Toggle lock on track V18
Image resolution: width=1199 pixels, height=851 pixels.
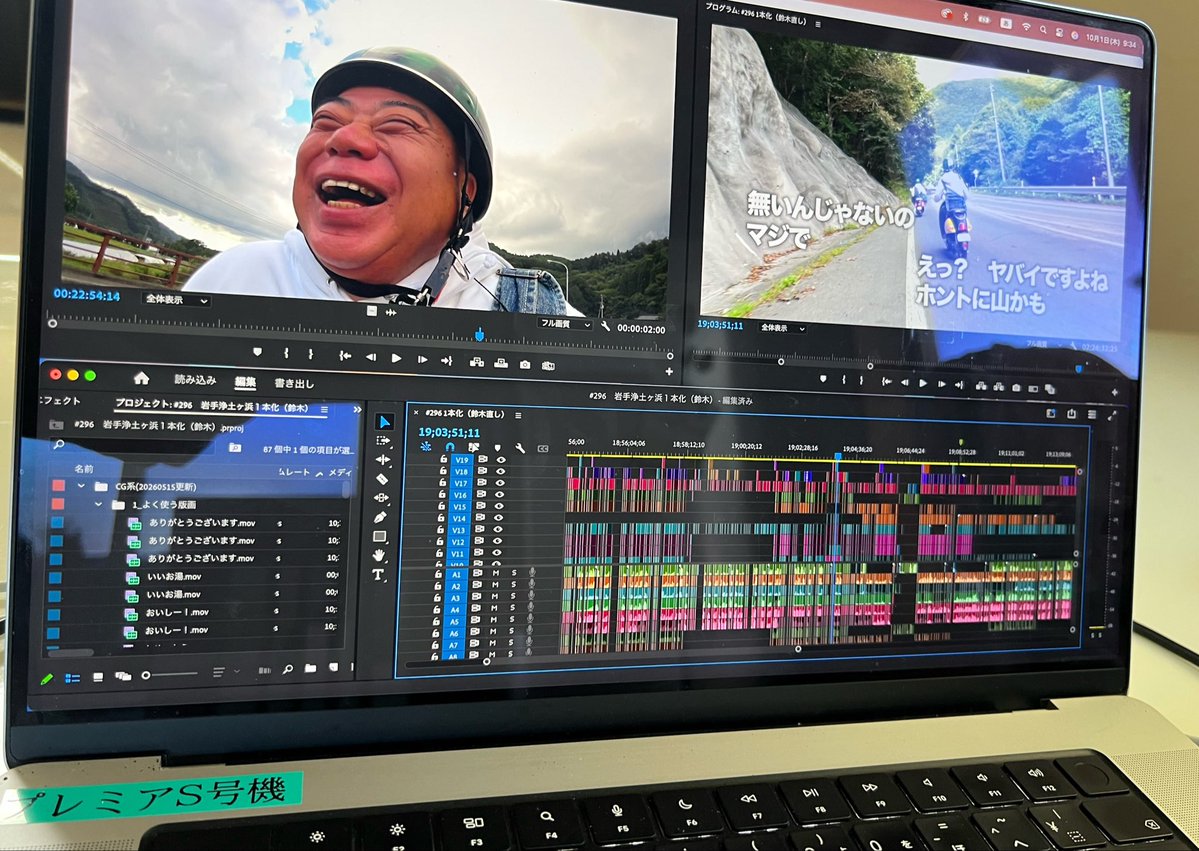coord(443,472)
